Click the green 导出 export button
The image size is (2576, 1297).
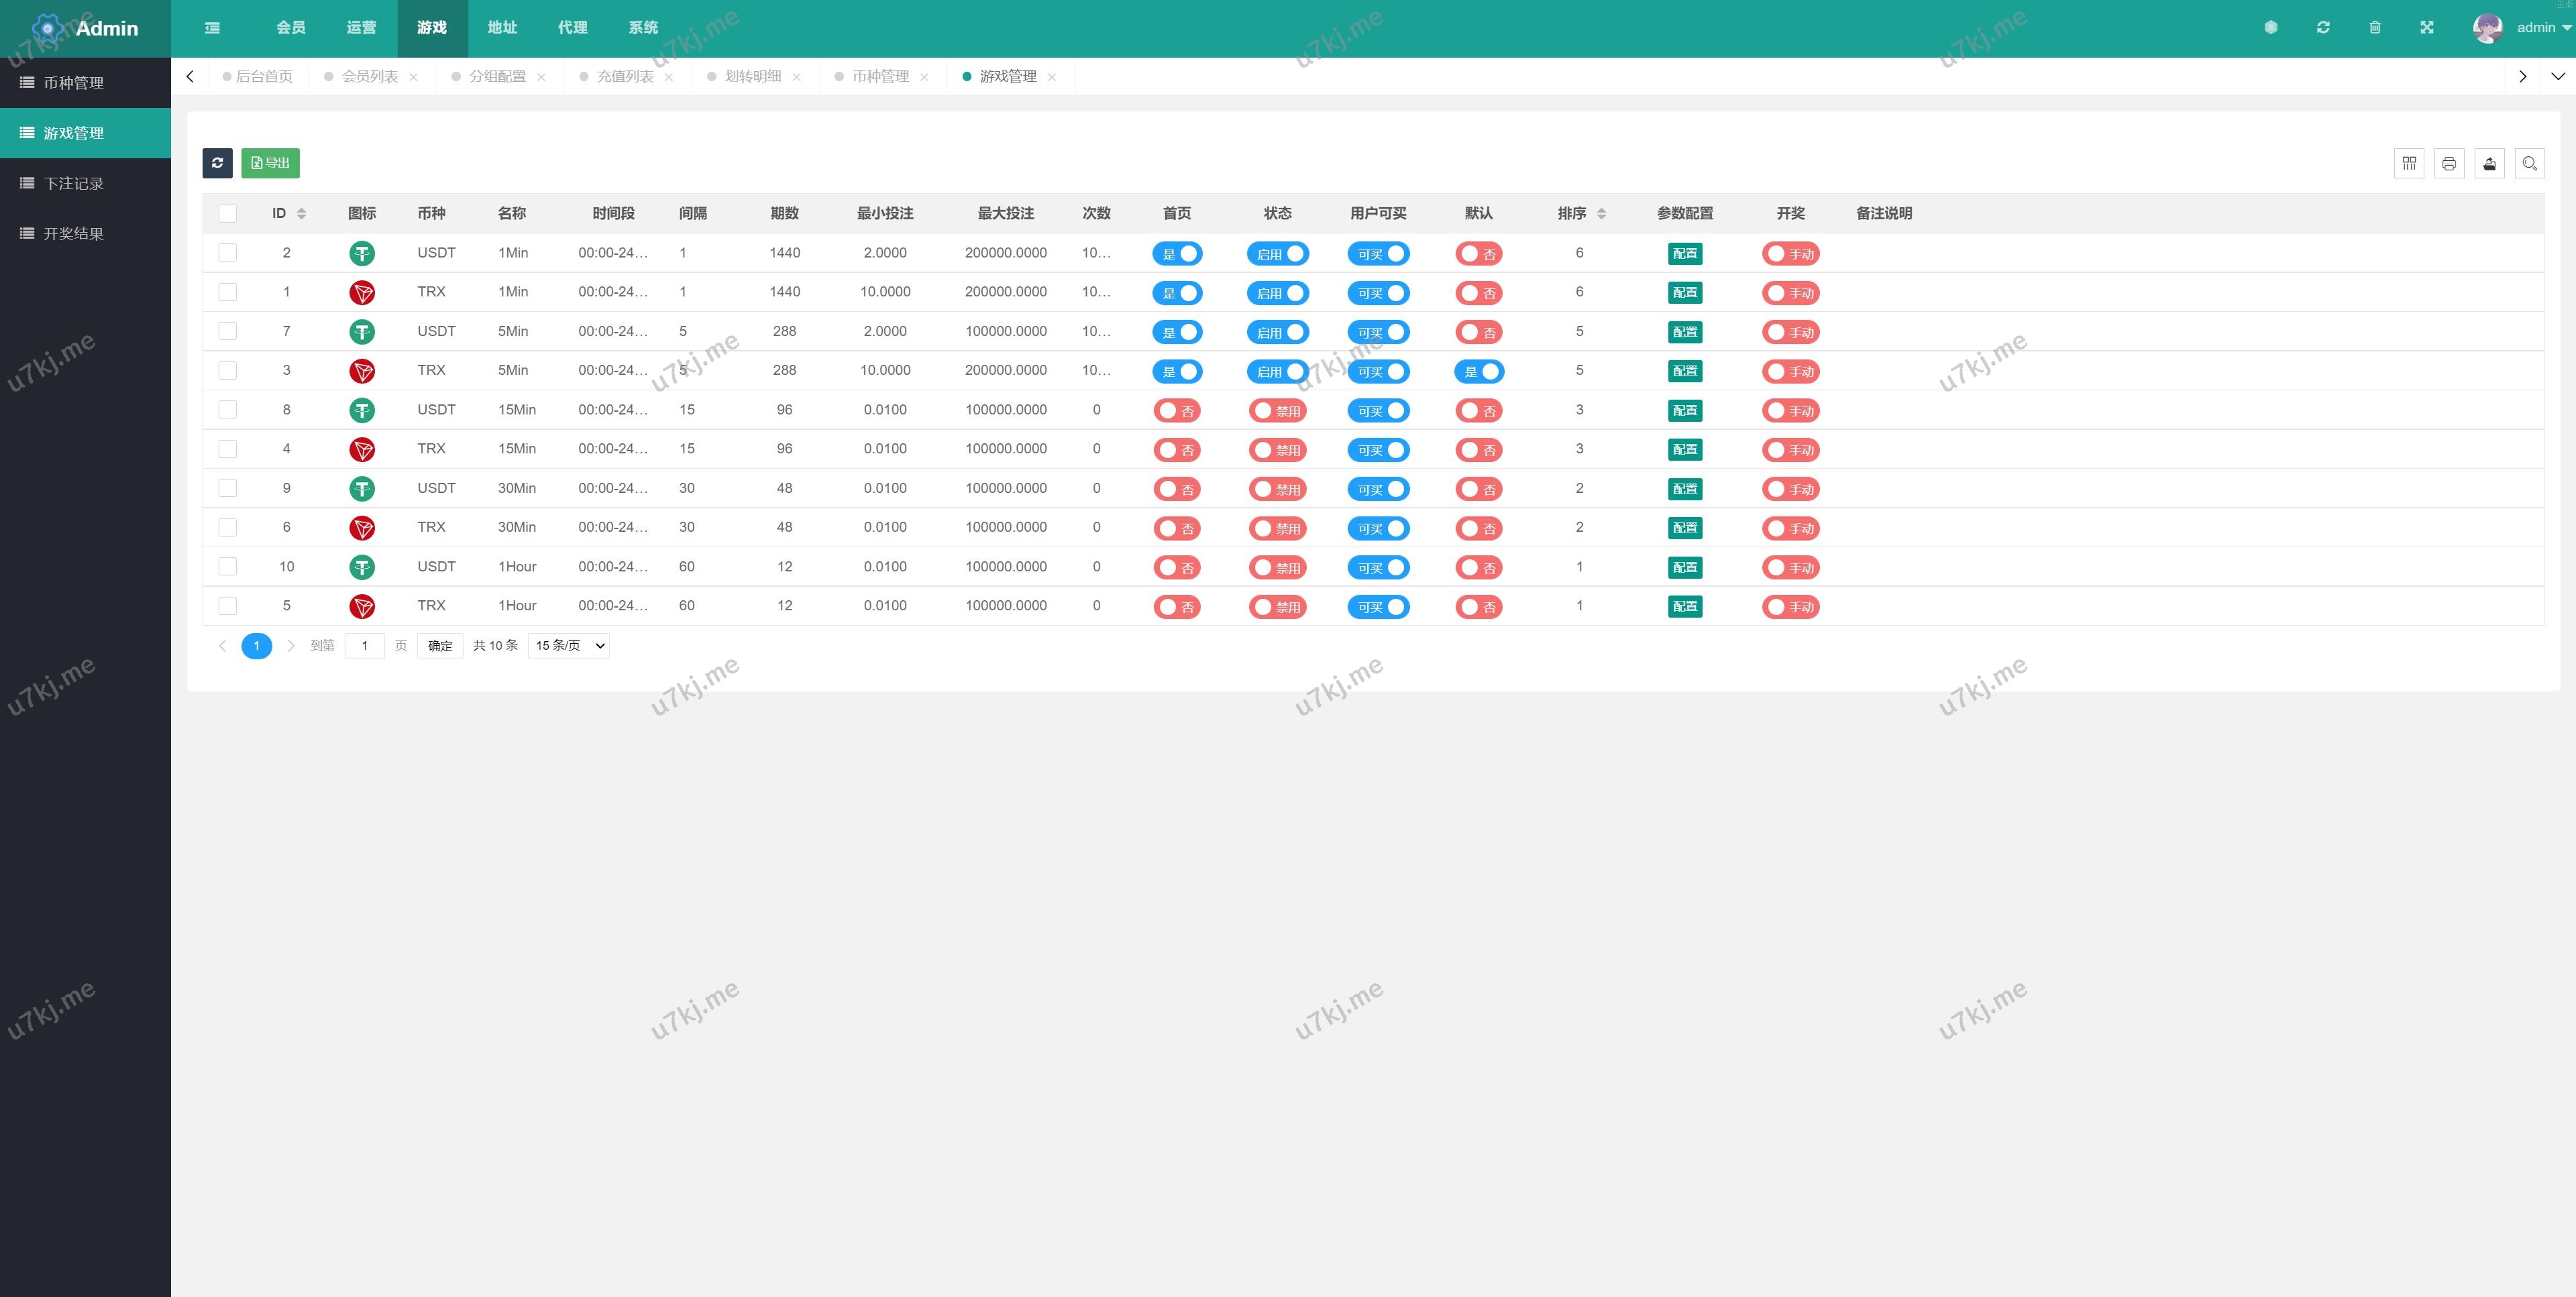click(270, 163)
